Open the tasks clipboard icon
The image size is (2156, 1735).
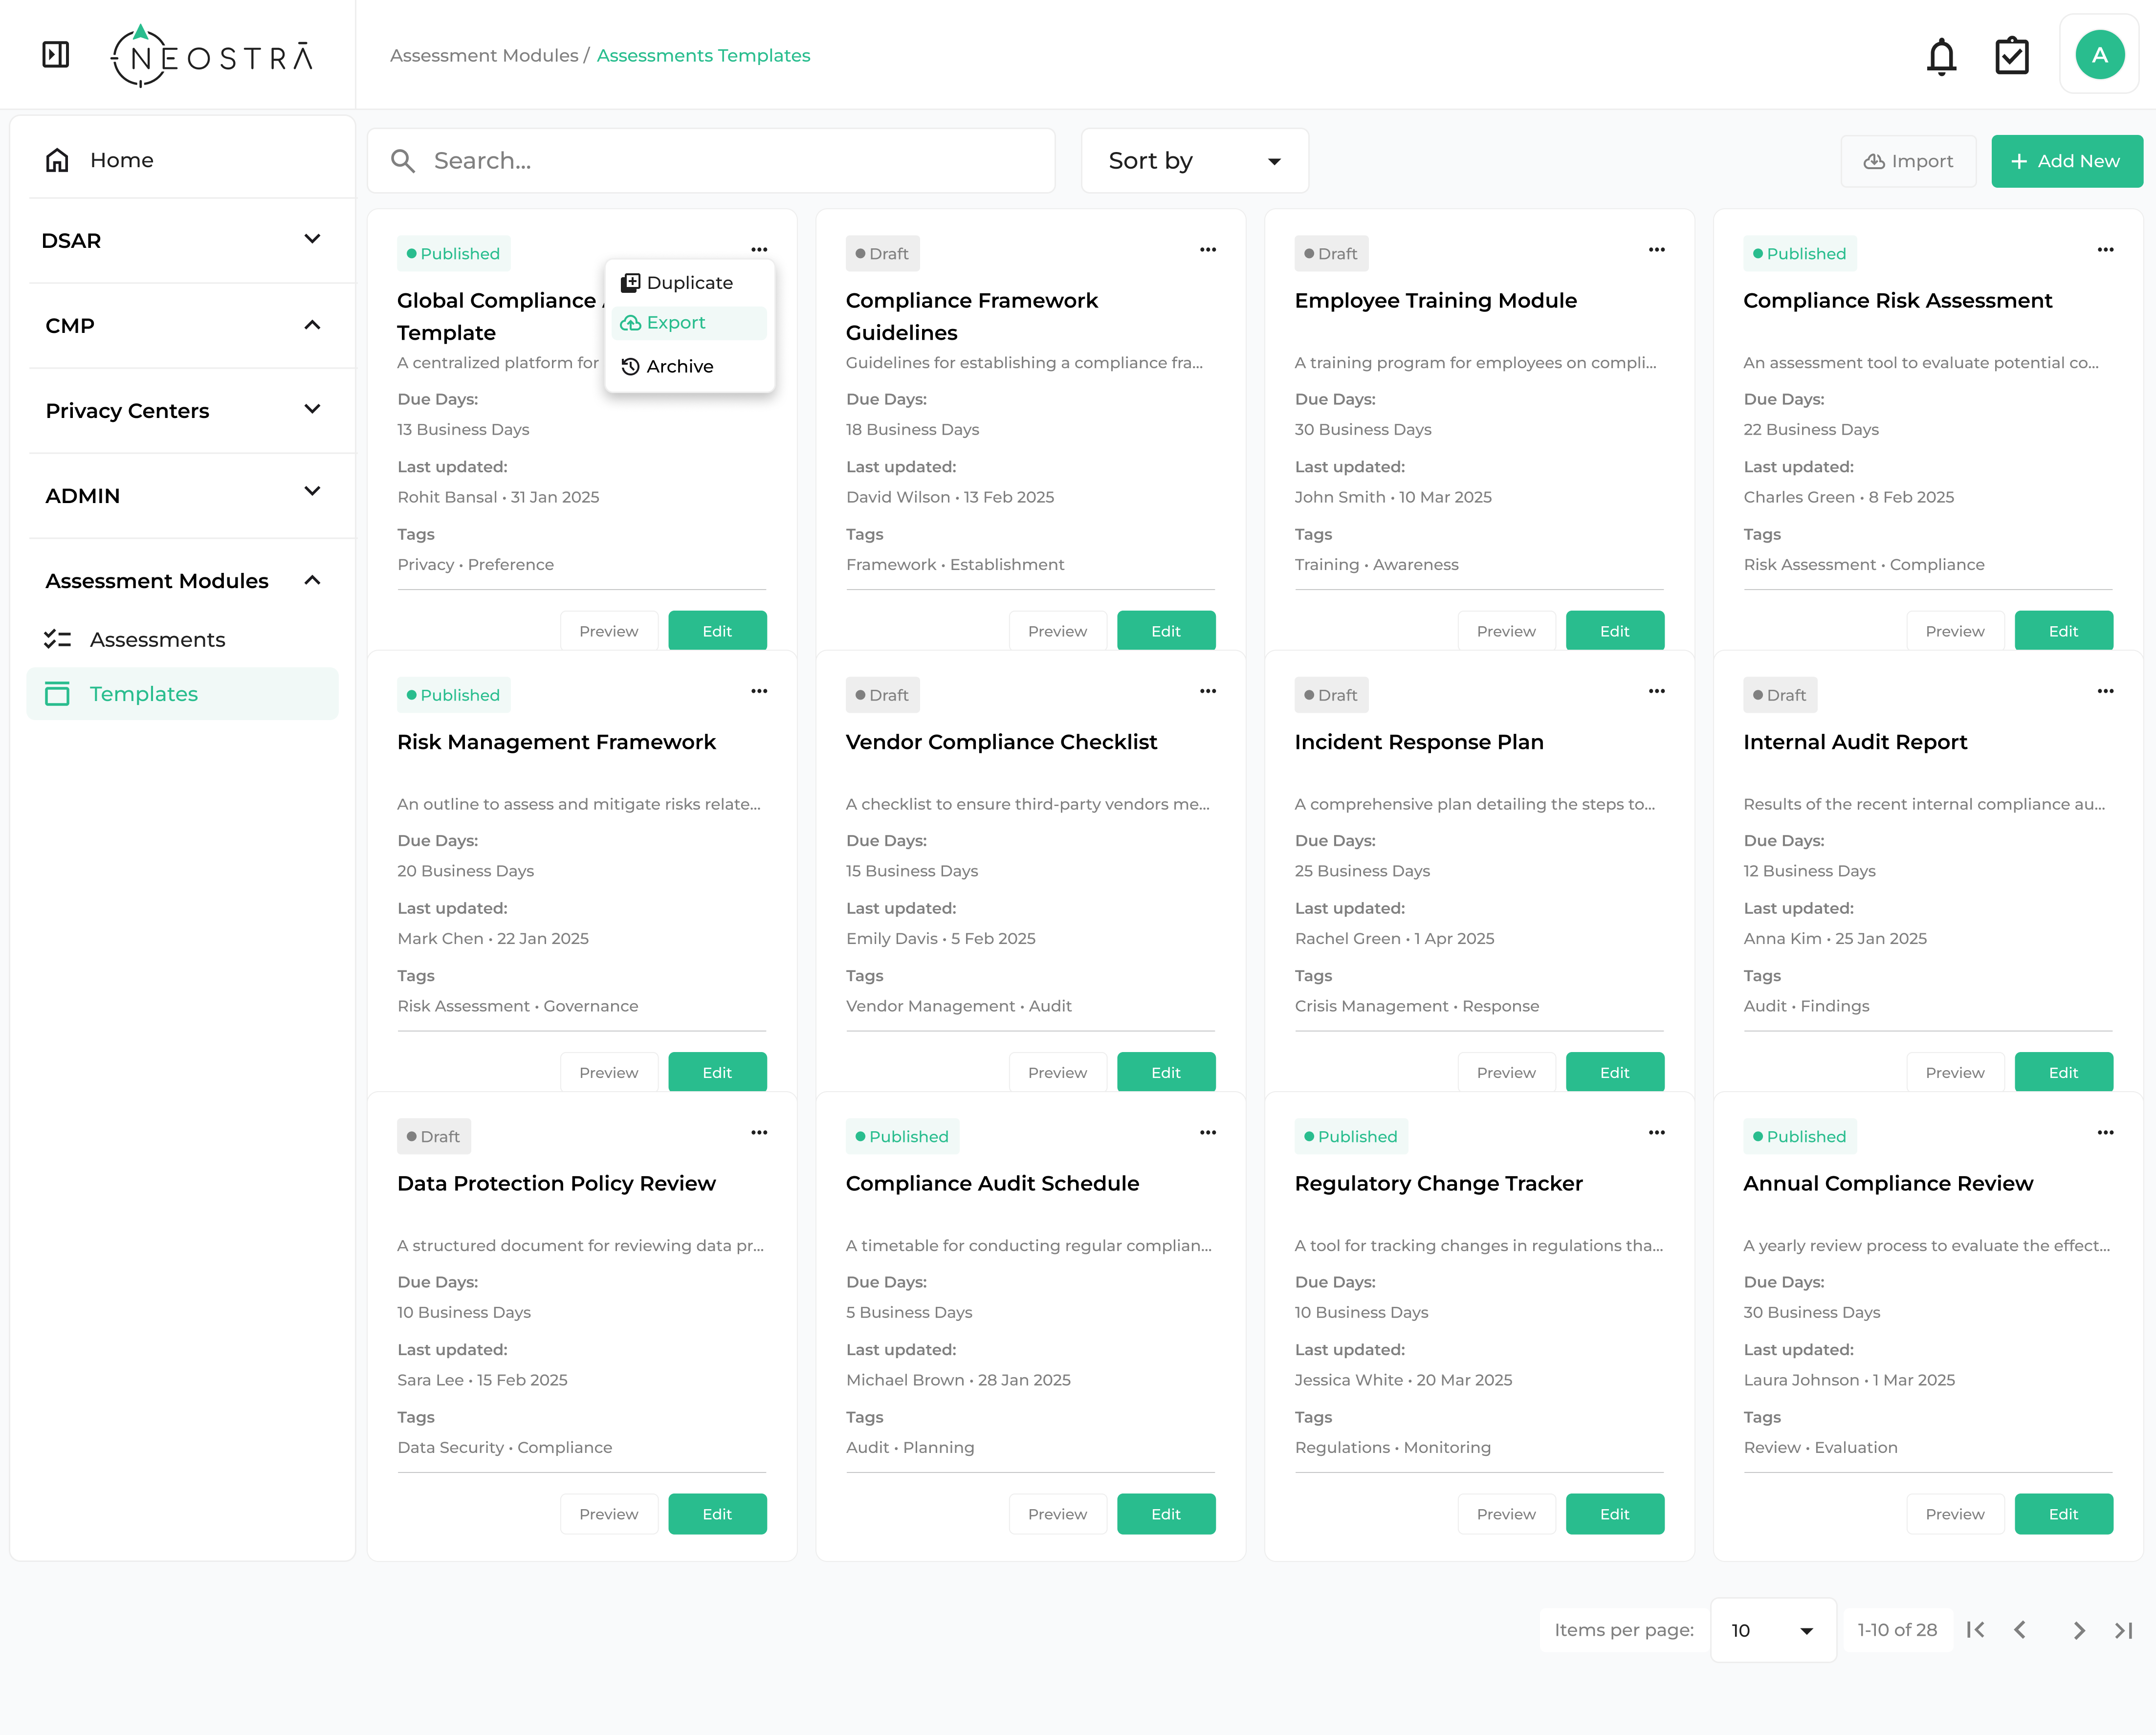click(x=2011, y=56)
